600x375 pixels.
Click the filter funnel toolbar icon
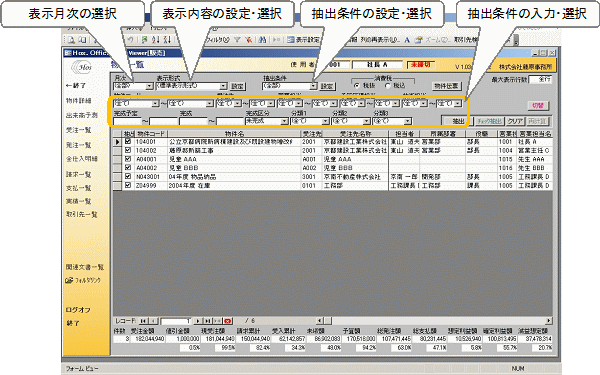pos(237,39)
